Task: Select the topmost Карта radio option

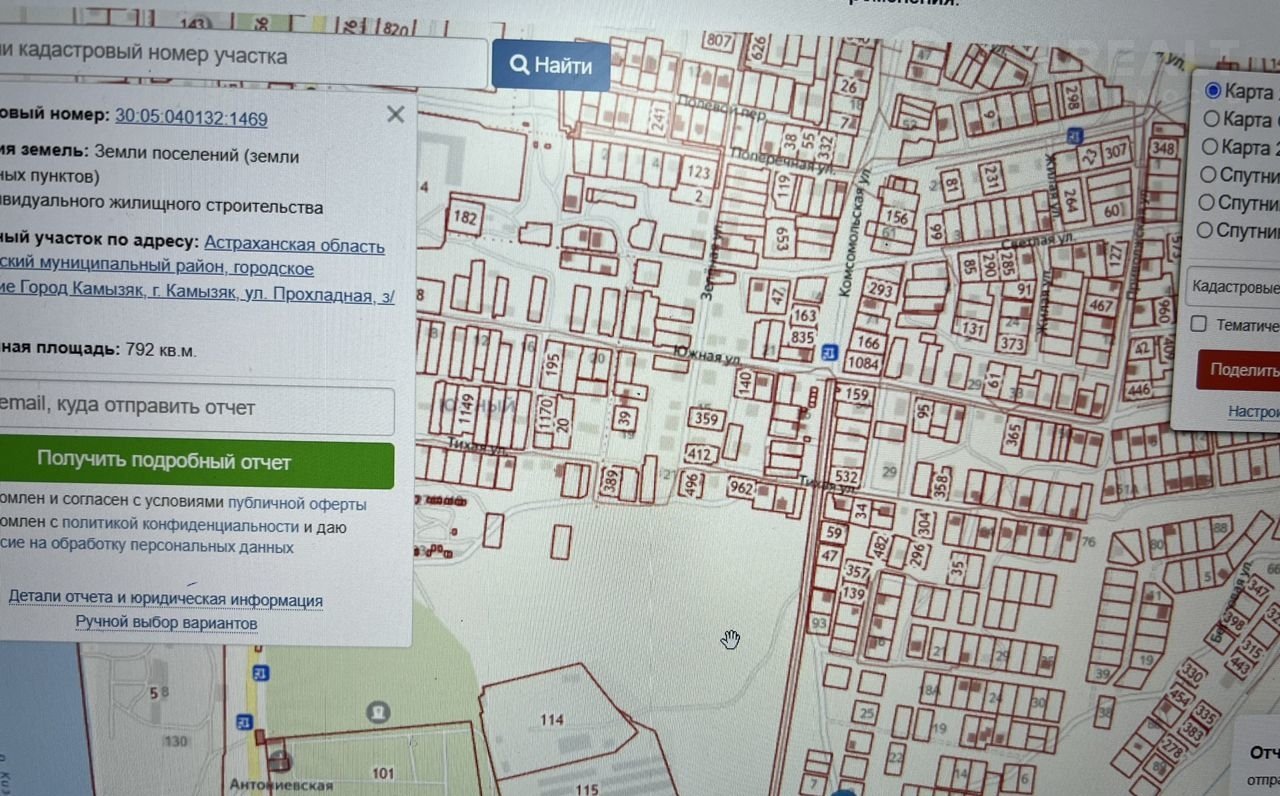Action: pyautogui.click(x=1213, y=91)
